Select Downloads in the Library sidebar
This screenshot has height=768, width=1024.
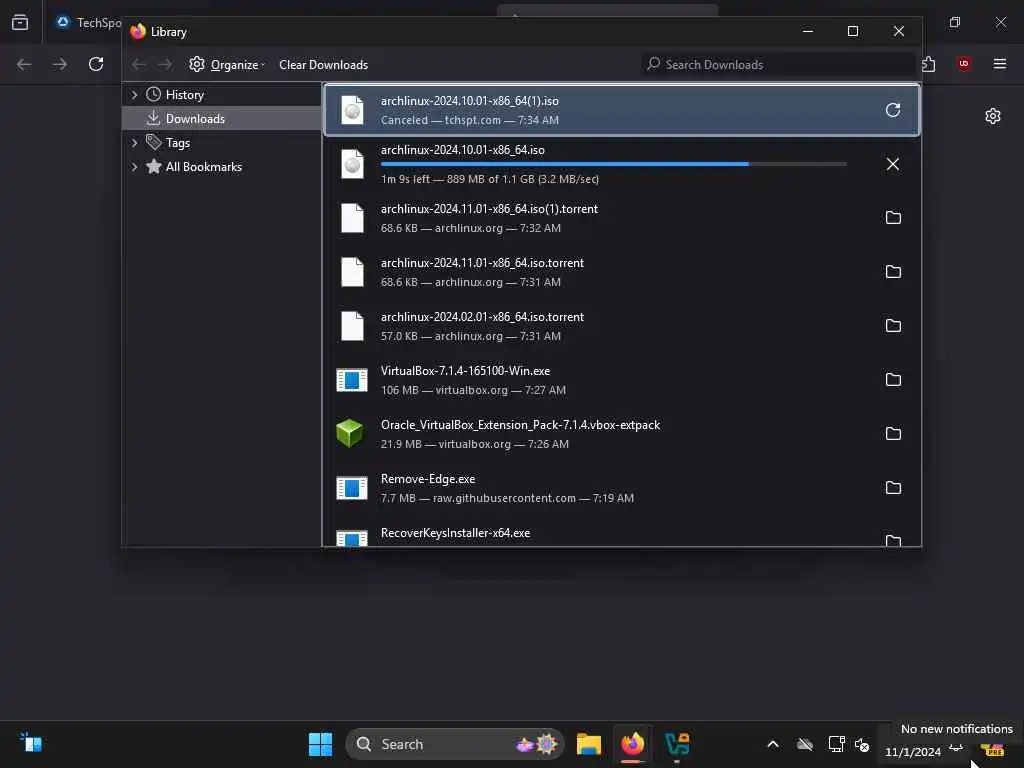tap(195, 118)
